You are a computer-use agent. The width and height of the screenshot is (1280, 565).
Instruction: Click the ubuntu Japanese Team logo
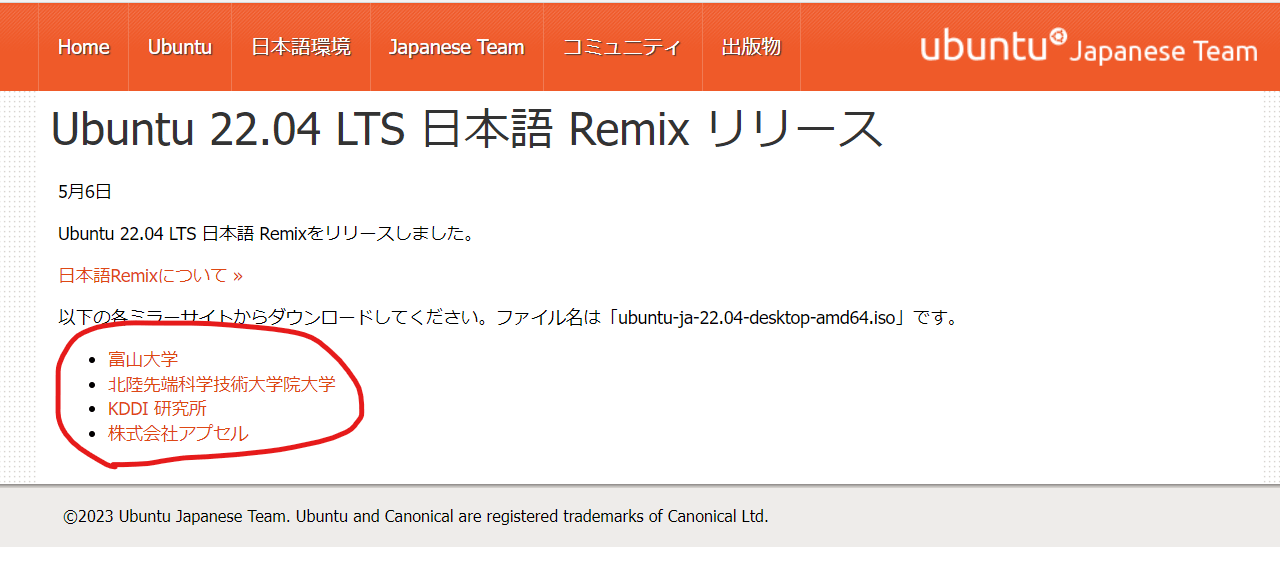point(1089,46)
